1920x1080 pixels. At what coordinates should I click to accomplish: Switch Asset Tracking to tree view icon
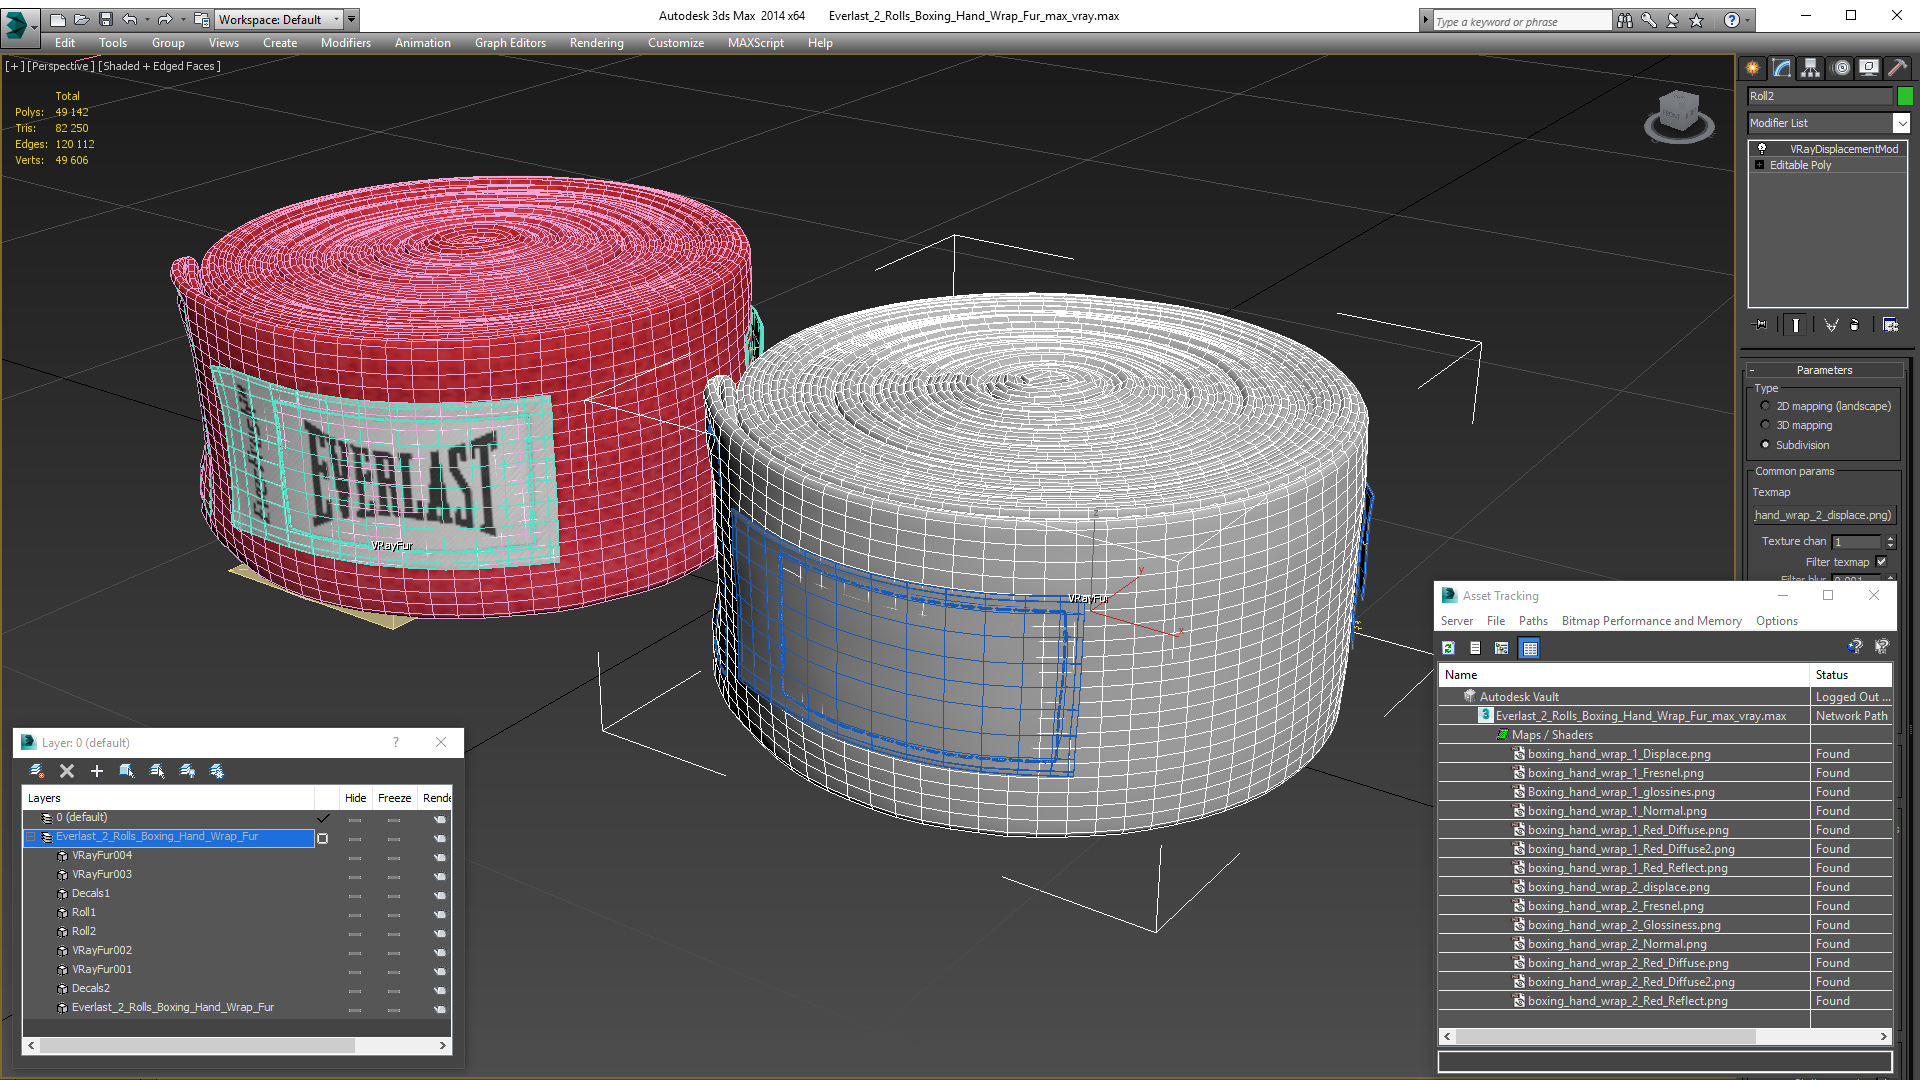click(1502, 648)
